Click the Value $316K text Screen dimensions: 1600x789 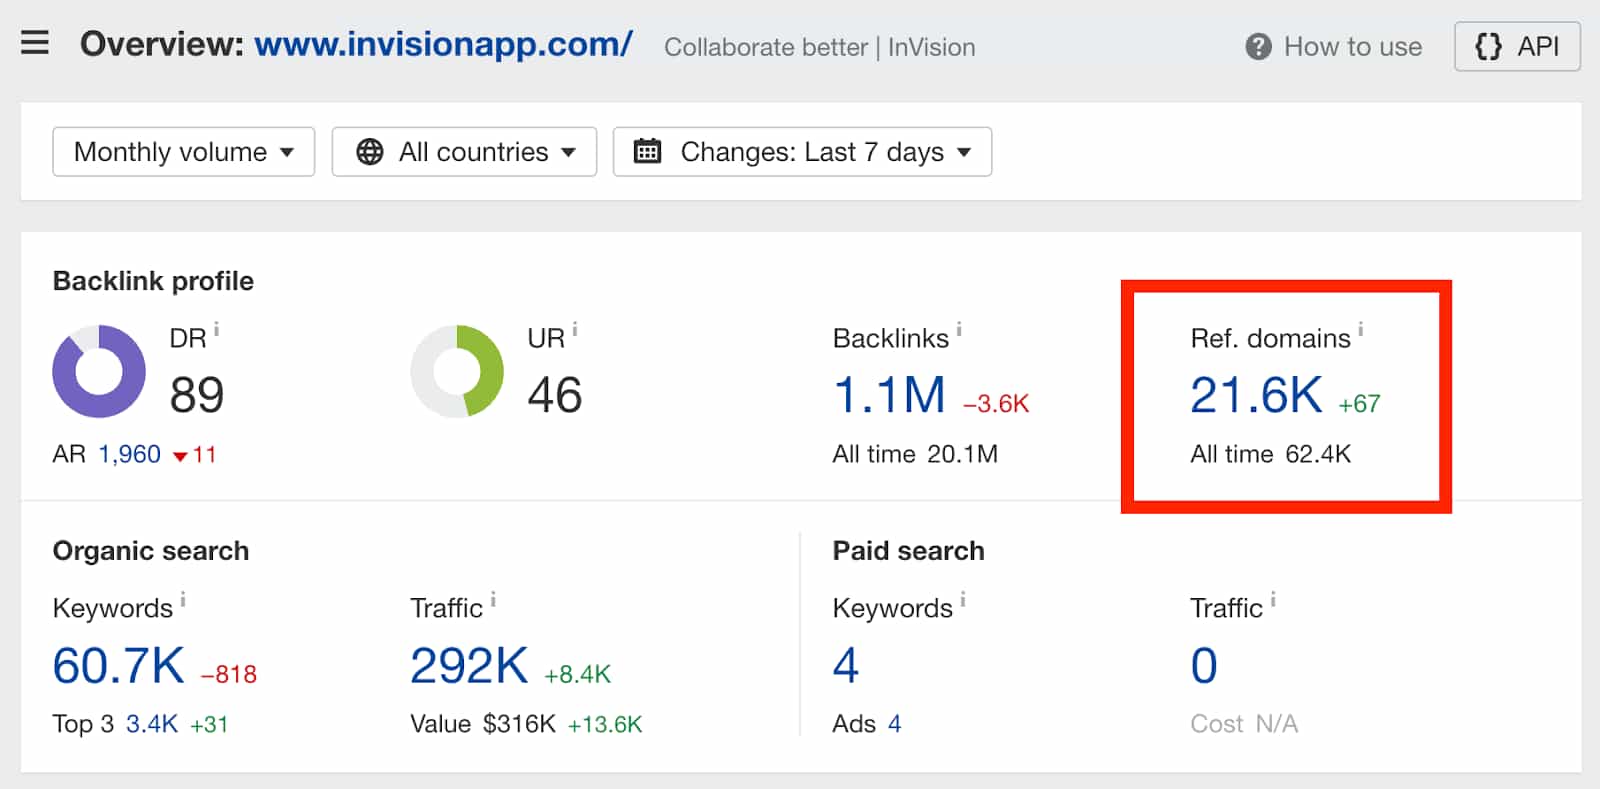pyautogui.click(x=483, y=724)
